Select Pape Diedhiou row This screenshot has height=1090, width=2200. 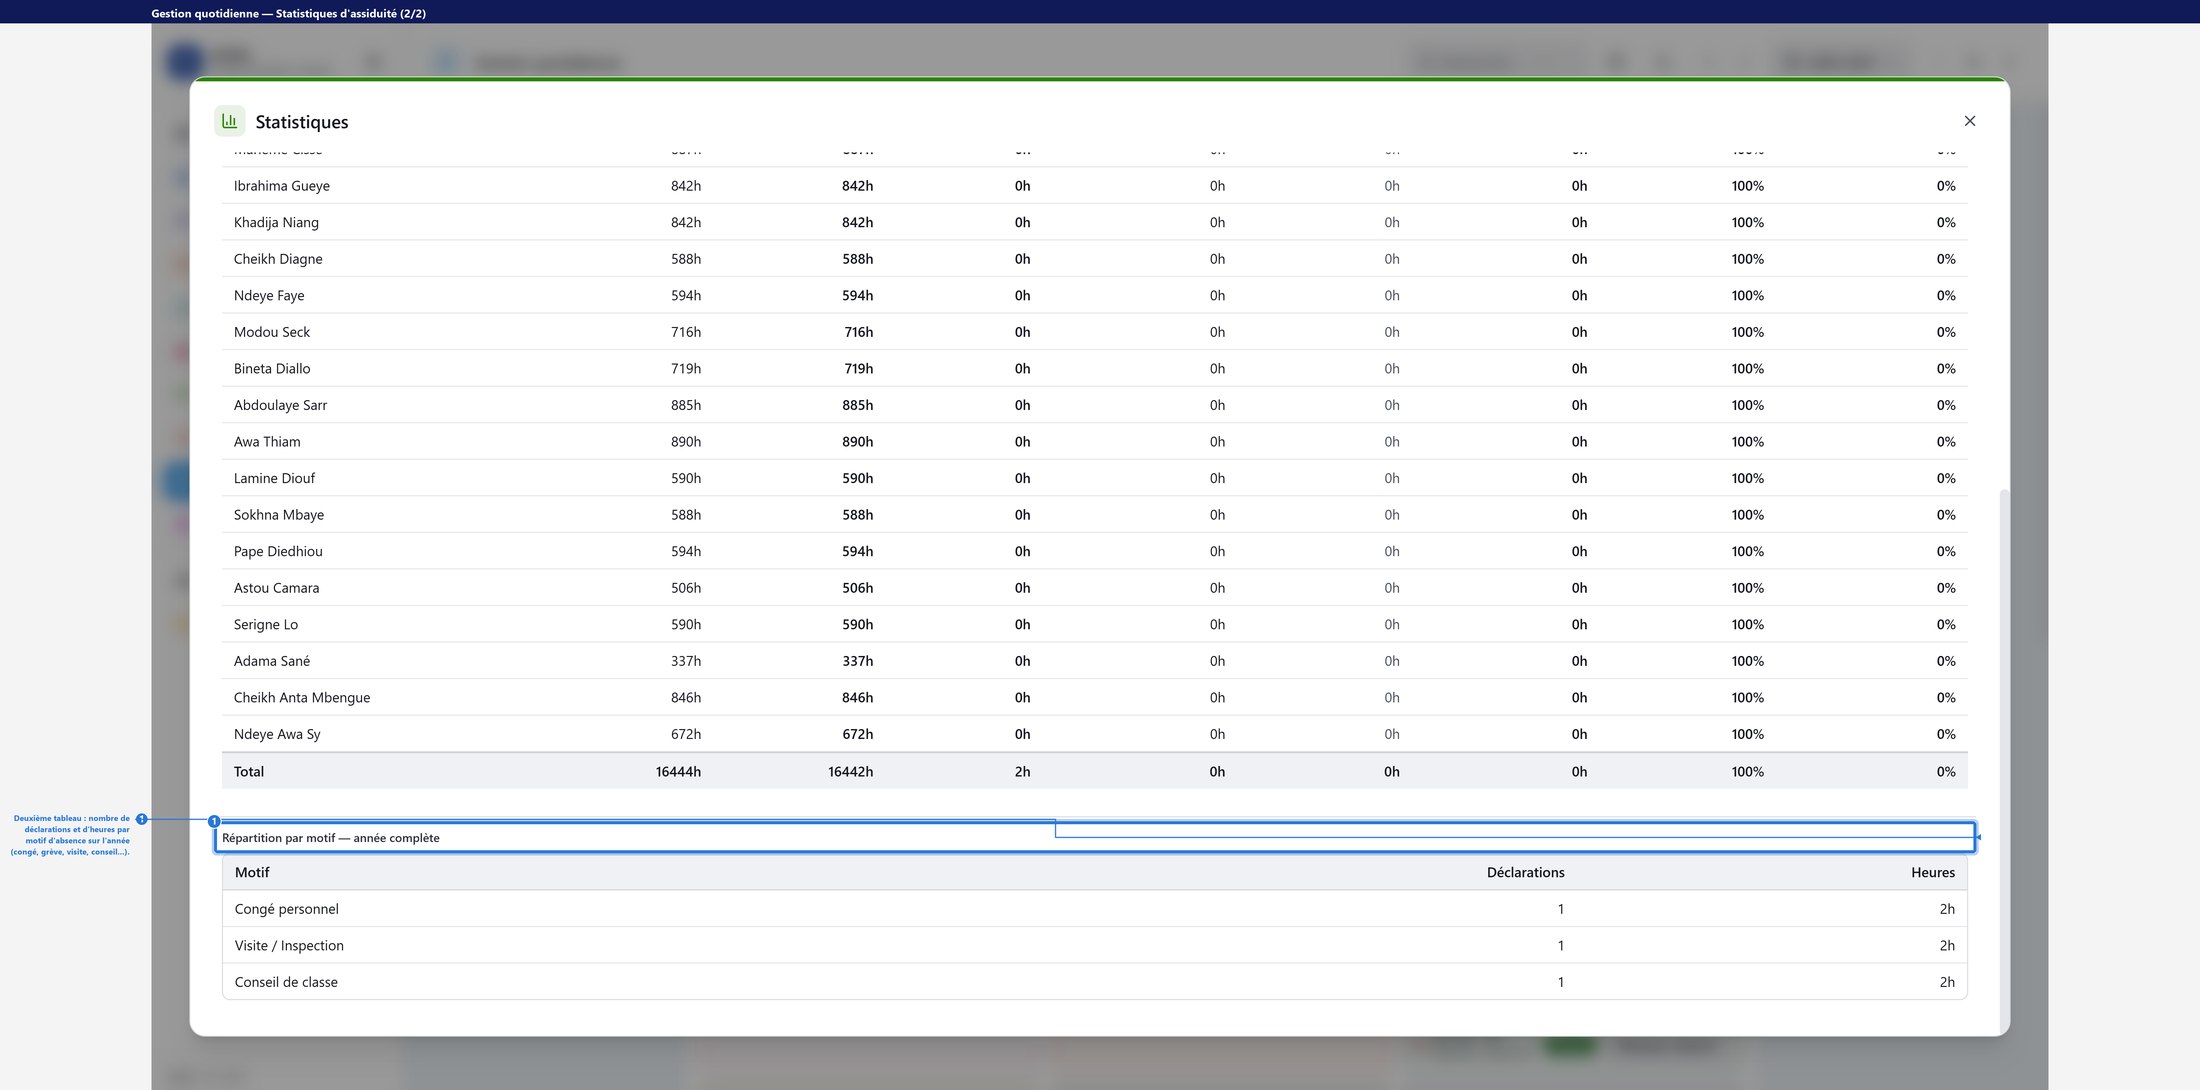click(1094, 551)
